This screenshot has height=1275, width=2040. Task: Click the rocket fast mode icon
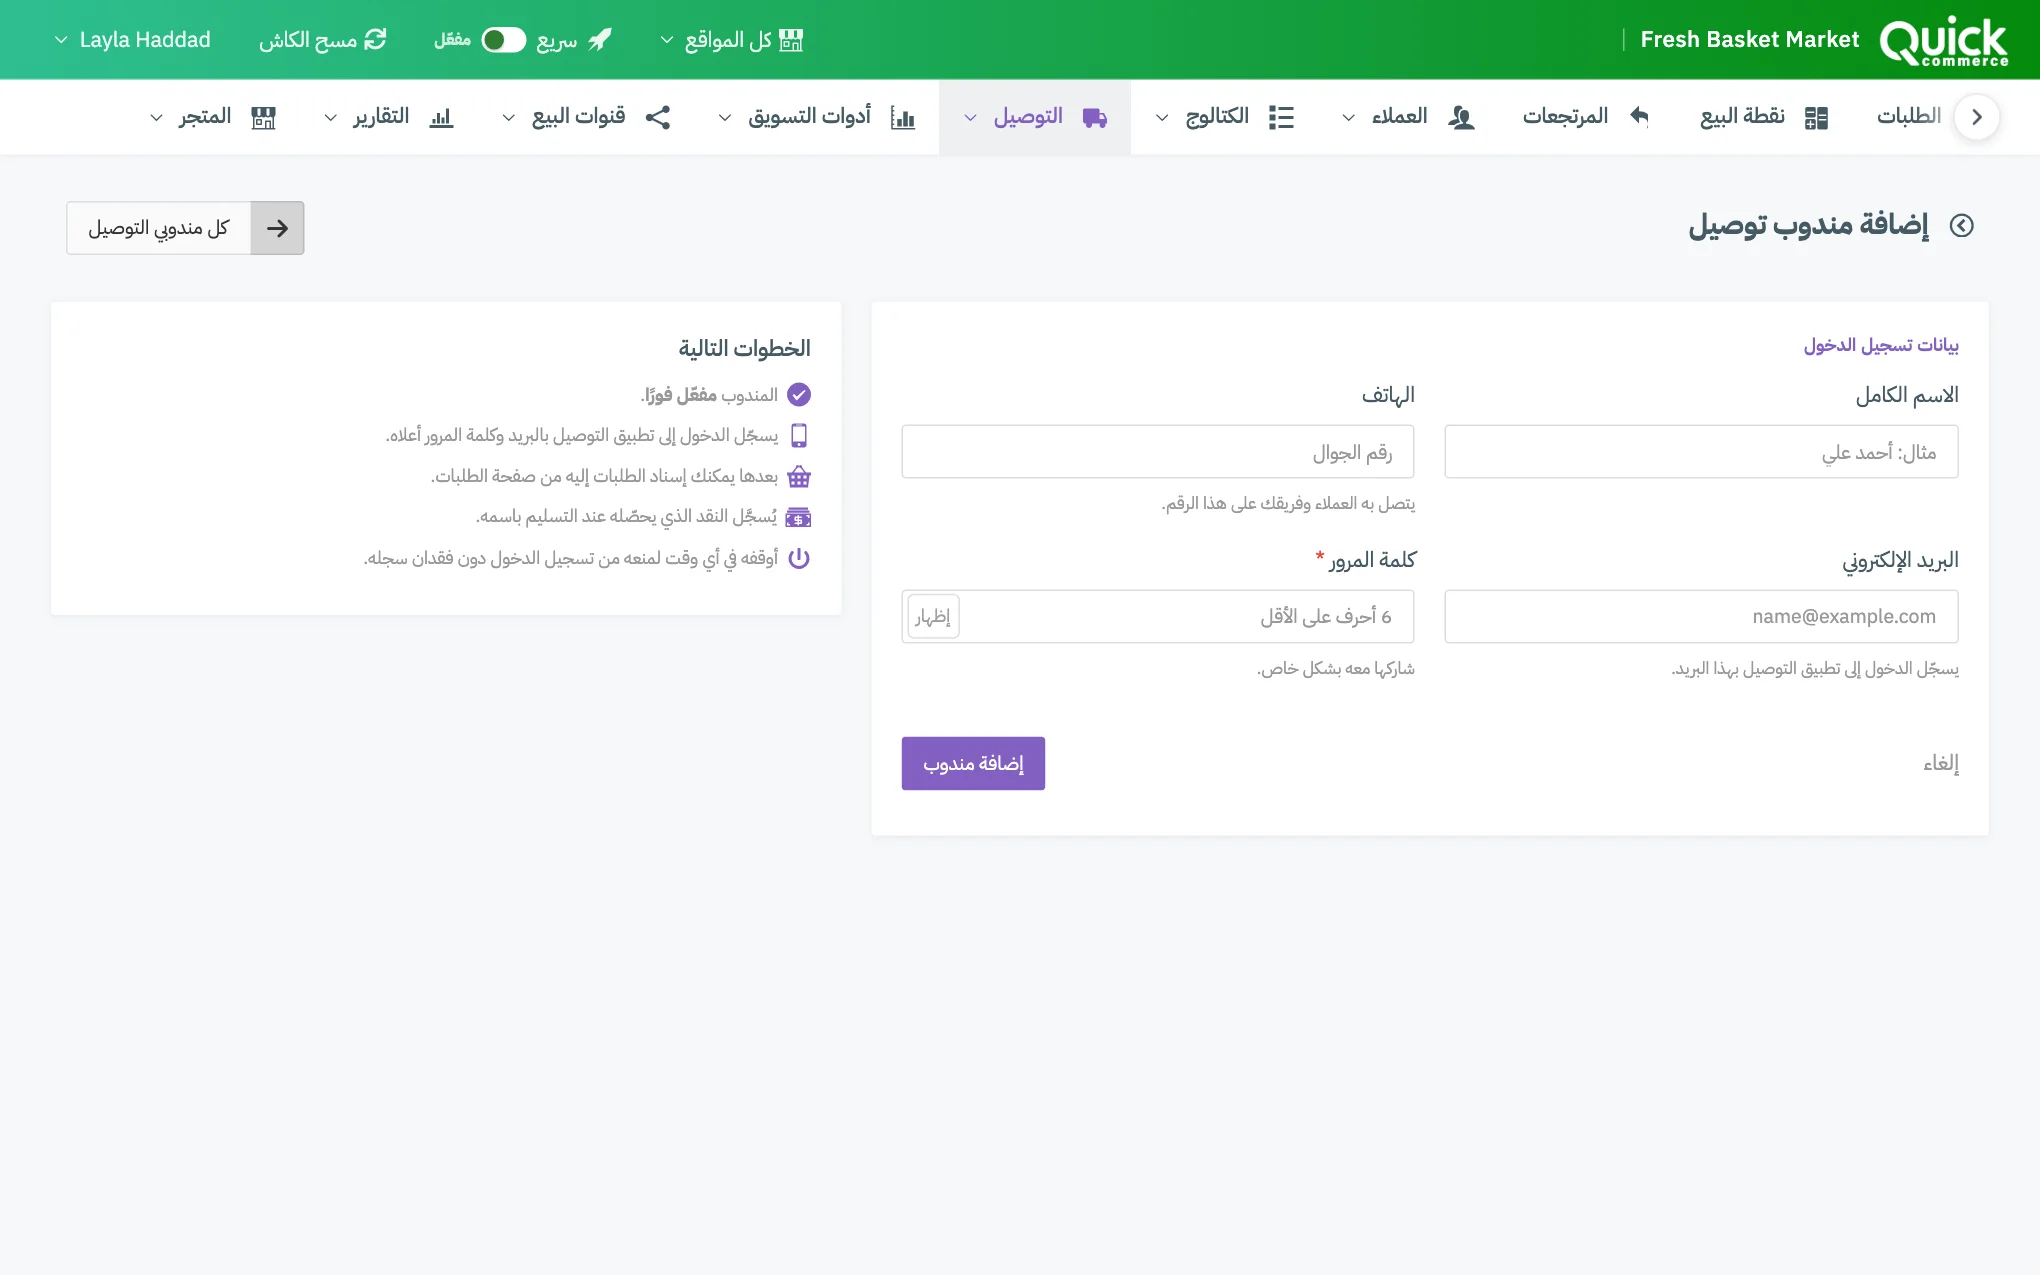click(x=600, y=40)
